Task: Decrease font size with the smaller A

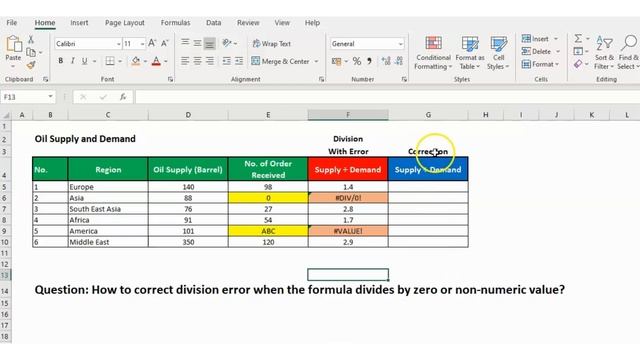Action: 165,43
